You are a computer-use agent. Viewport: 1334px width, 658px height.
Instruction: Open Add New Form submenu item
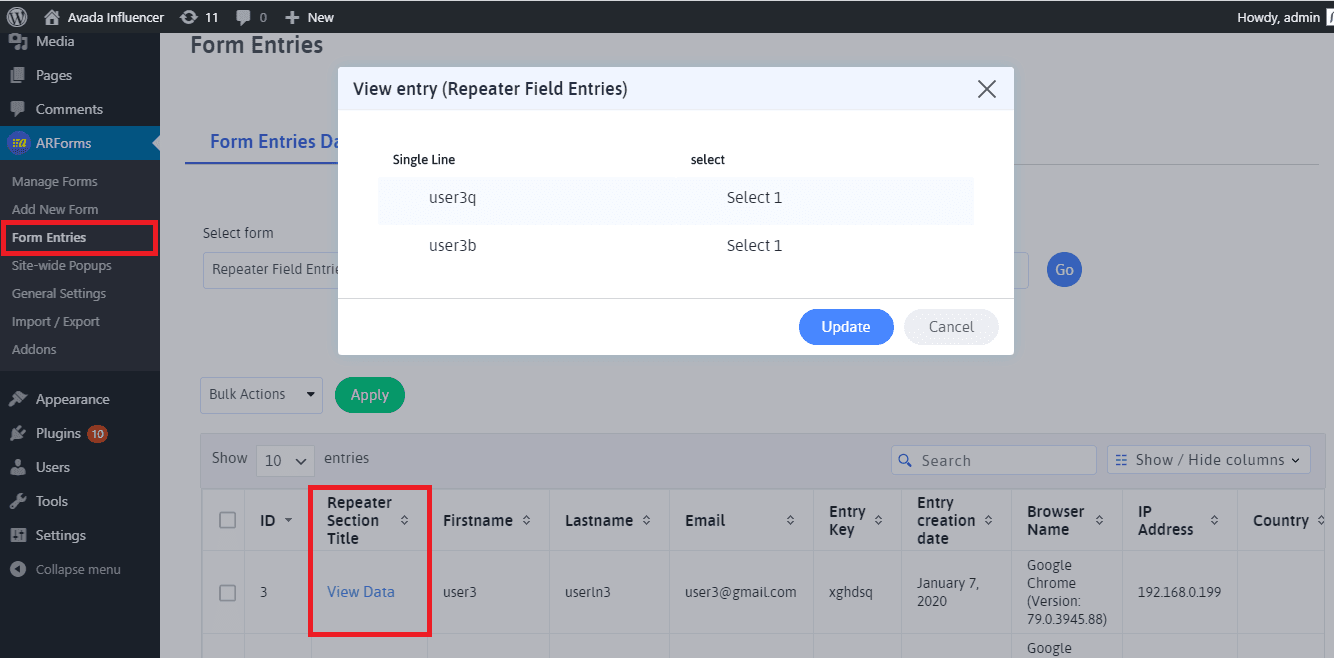(55, 209)
